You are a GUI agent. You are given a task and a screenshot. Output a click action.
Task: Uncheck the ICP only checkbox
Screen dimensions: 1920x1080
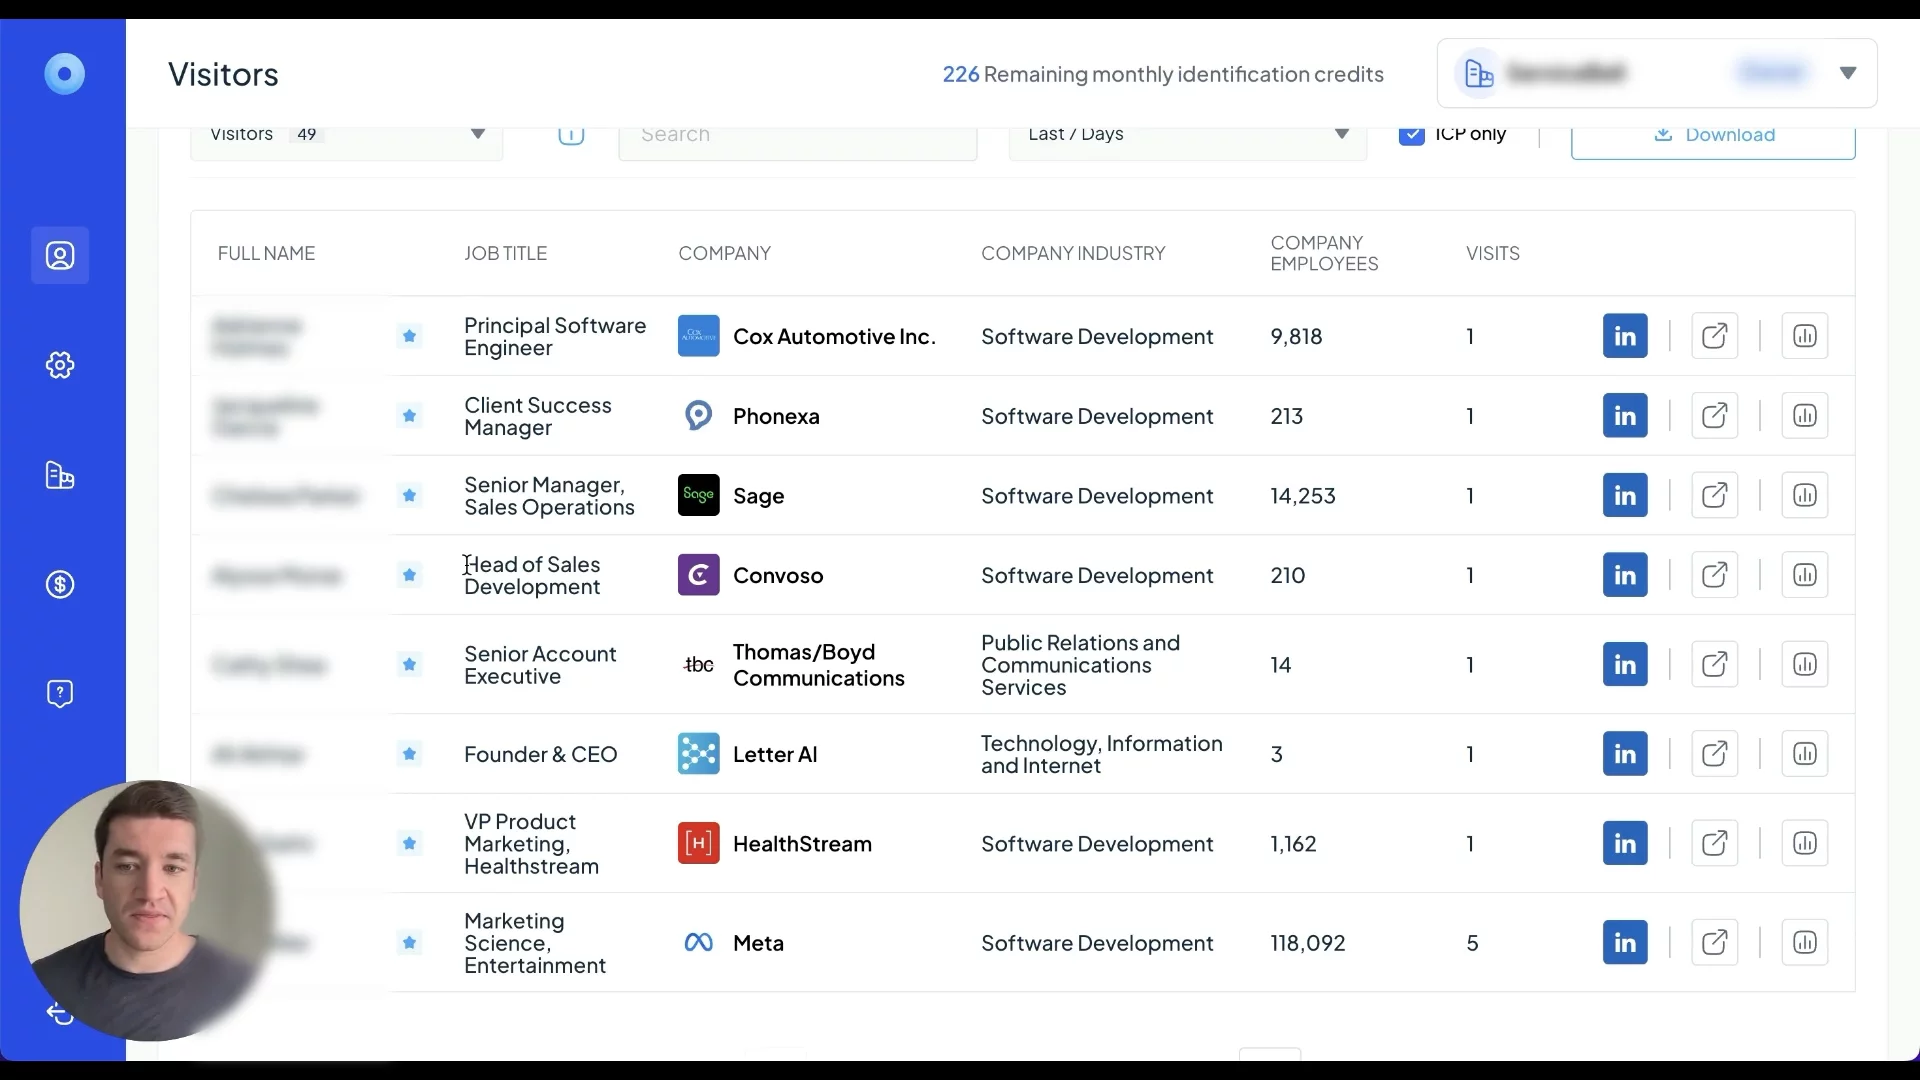click(1411, 135)
